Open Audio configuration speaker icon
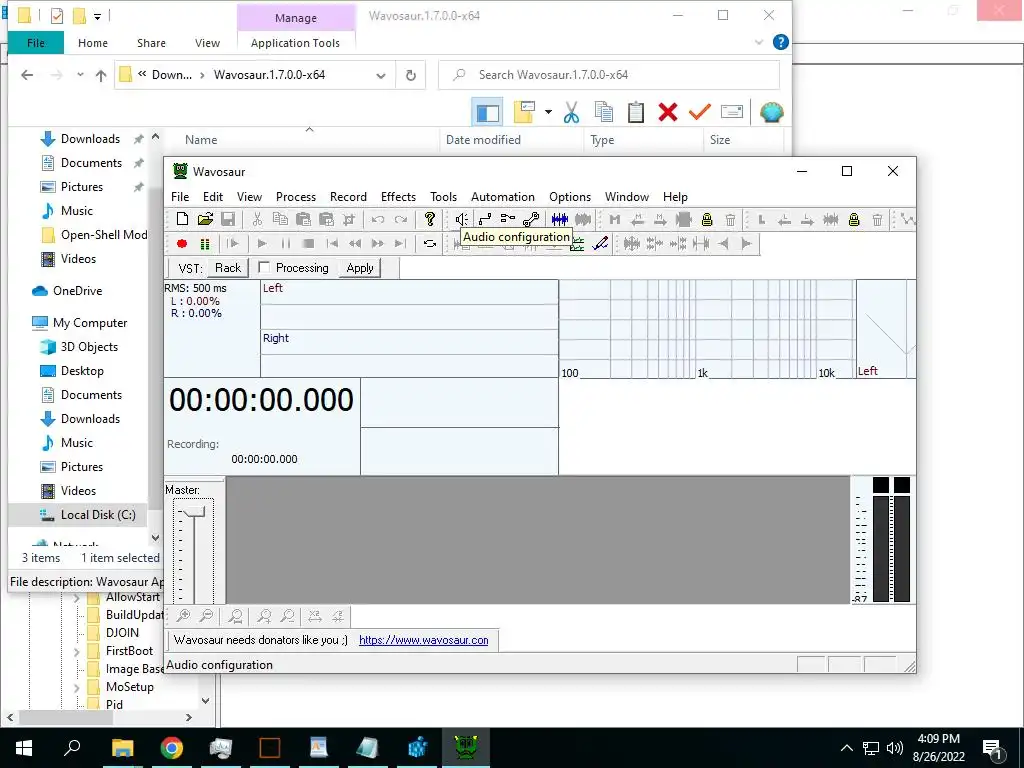The height and width of the screenshot is (768, 1024). (x=461, y=219)
